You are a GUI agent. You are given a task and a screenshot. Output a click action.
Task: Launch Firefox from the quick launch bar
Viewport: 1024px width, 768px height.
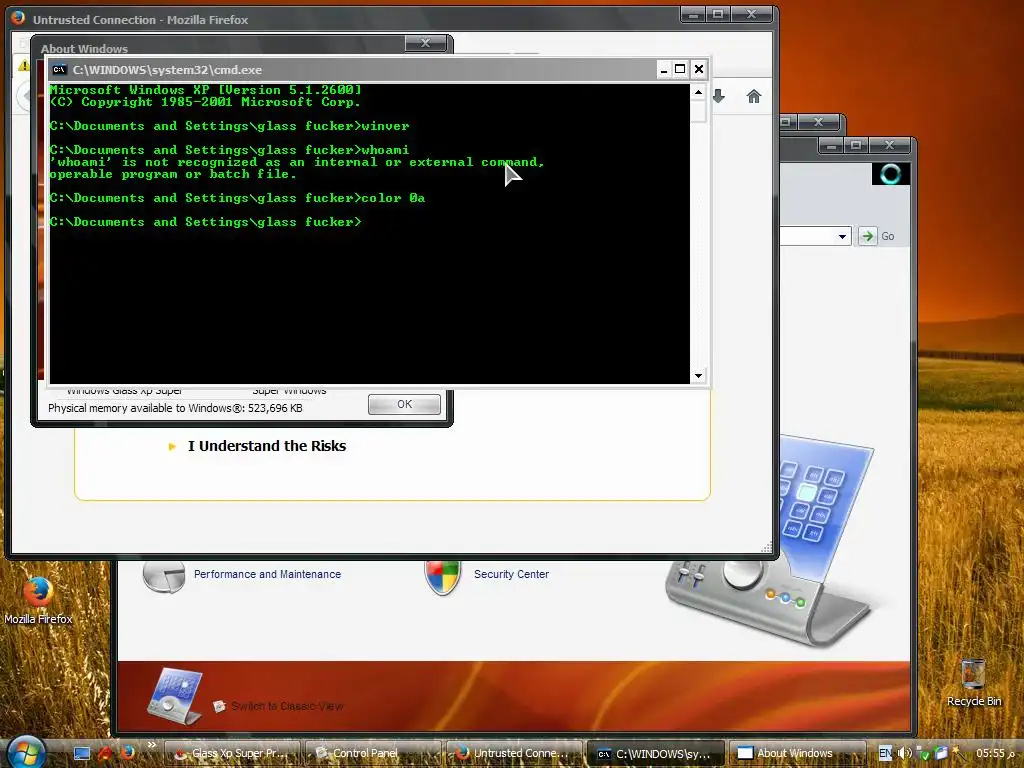coord(127,752)
